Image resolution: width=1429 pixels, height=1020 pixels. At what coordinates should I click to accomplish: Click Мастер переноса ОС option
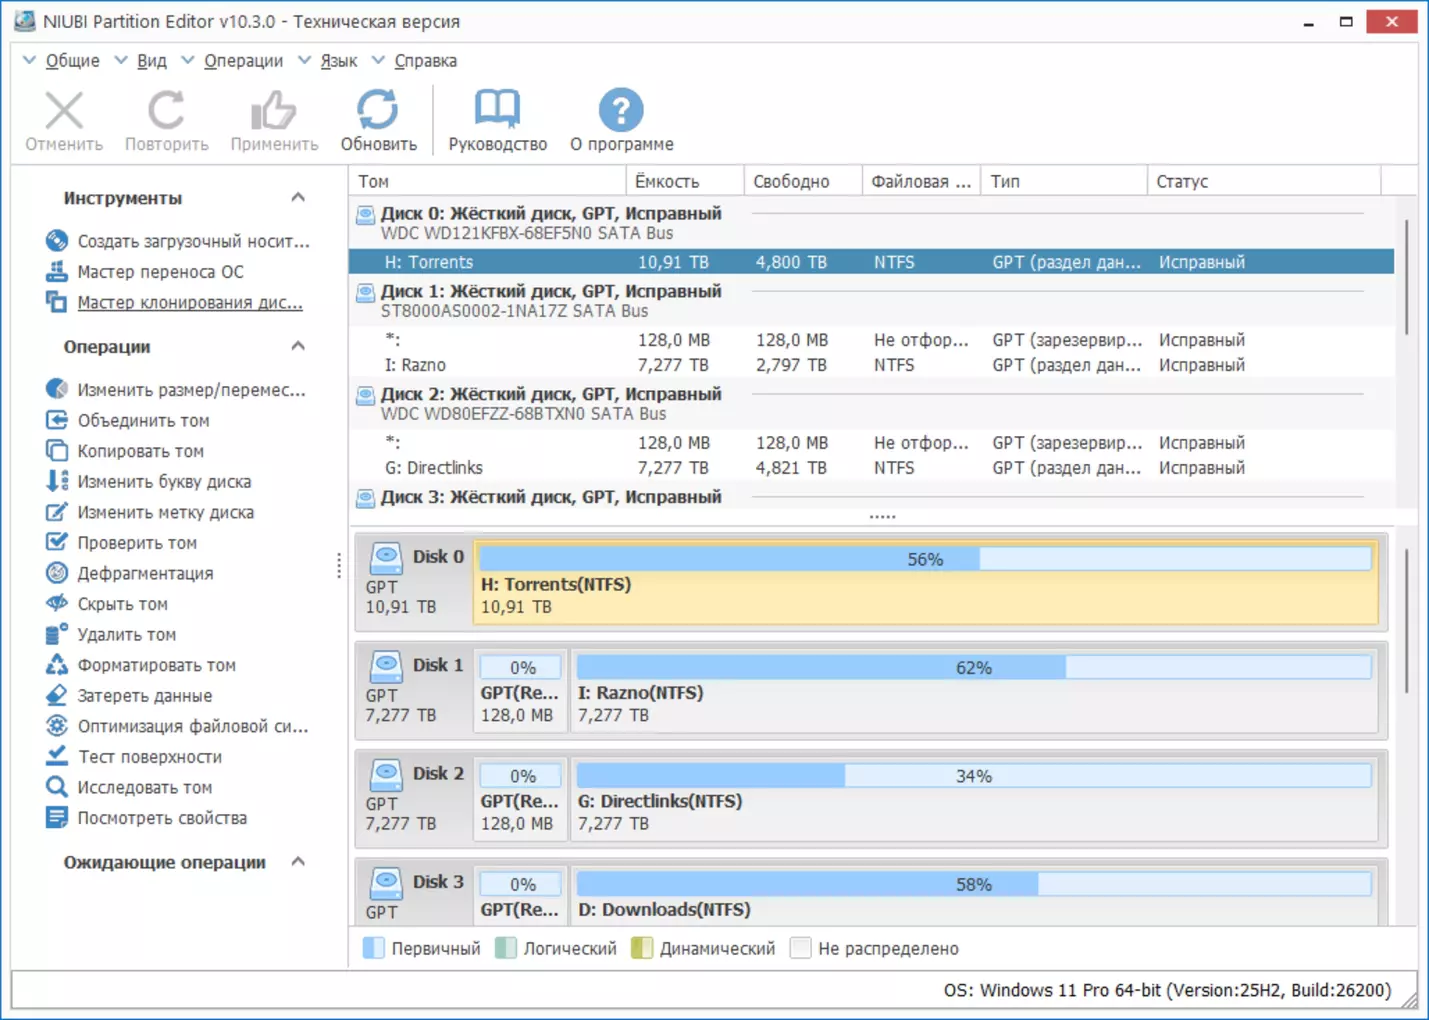pos(160,272)
